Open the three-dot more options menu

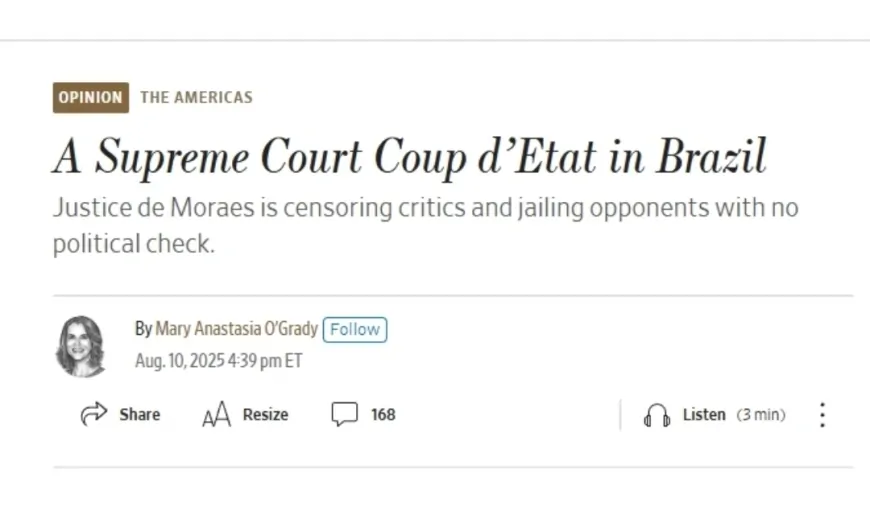click(x=822, y=415)
